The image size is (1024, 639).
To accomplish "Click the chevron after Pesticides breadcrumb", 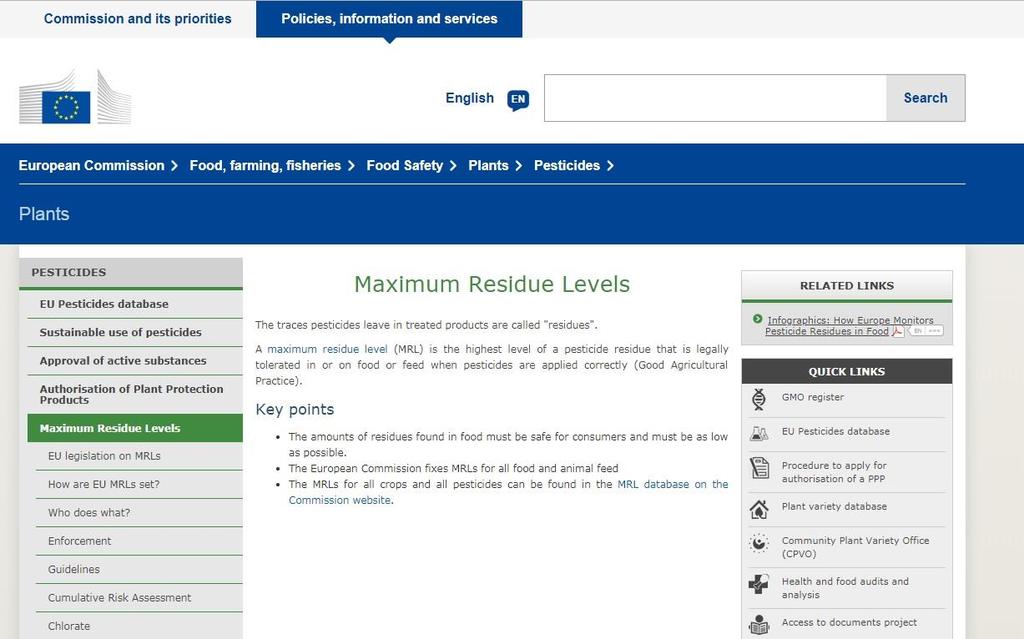I will [x=611, y=166].
